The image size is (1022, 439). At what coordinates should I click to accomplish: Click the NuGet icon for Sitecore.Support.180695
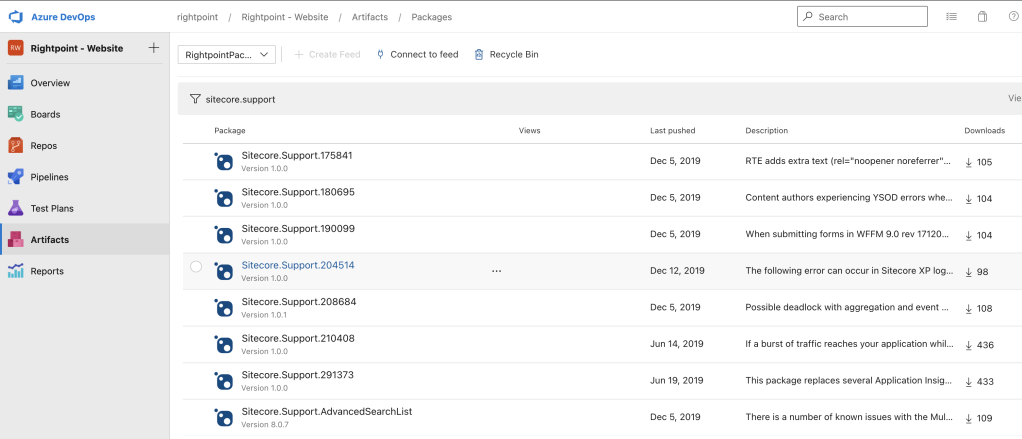pos(224,197)
